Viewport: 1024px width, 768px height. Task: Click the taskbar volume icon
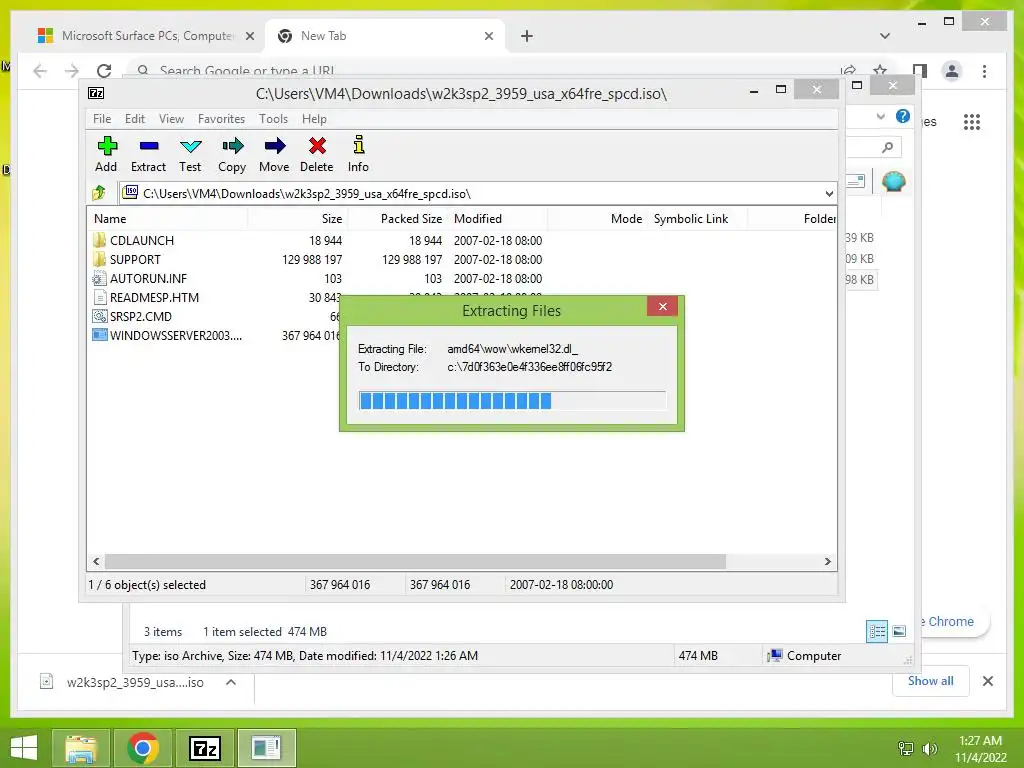pyautogui.click(x=929, y=749)
